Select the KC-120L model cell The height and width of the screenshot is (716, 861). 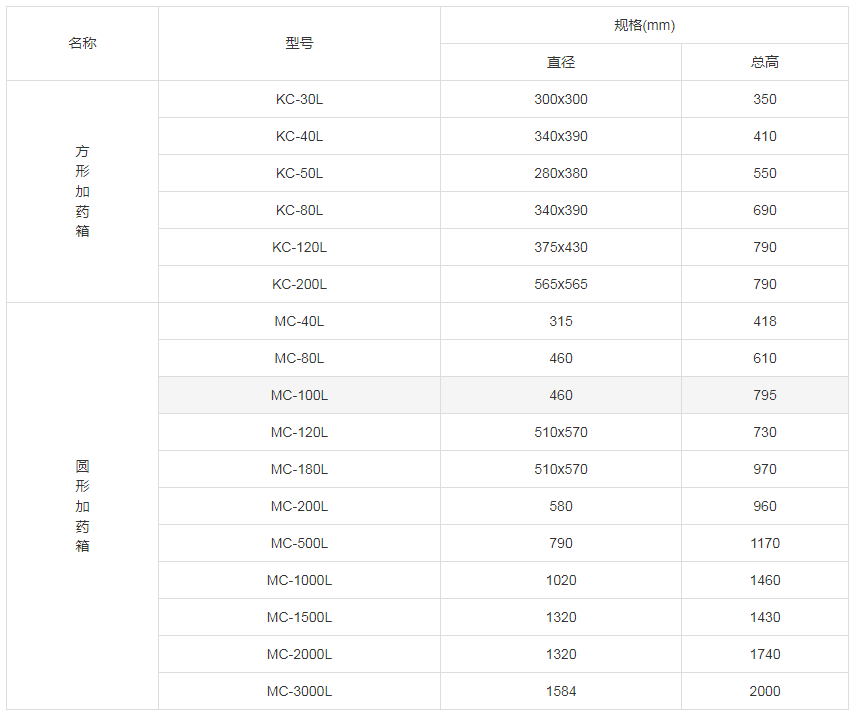tap(299, 247)
